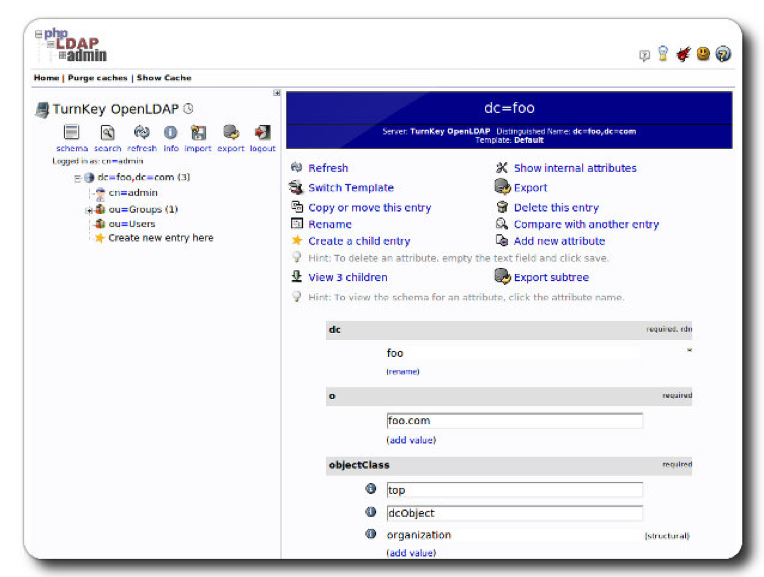Click the export icon in the server toolbar
Viewport: 764px width, 577px height.
tap(231, 132)
